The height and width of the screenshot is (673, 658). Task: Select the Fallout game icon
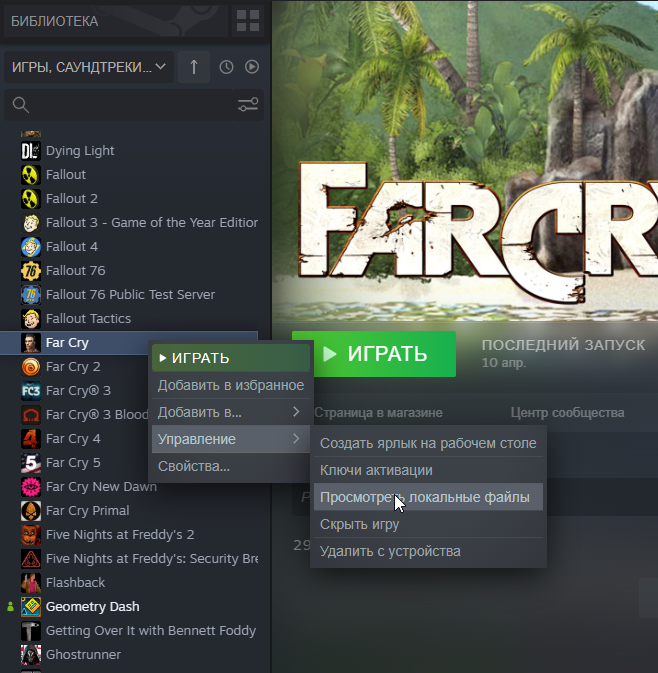click(31, 175)
